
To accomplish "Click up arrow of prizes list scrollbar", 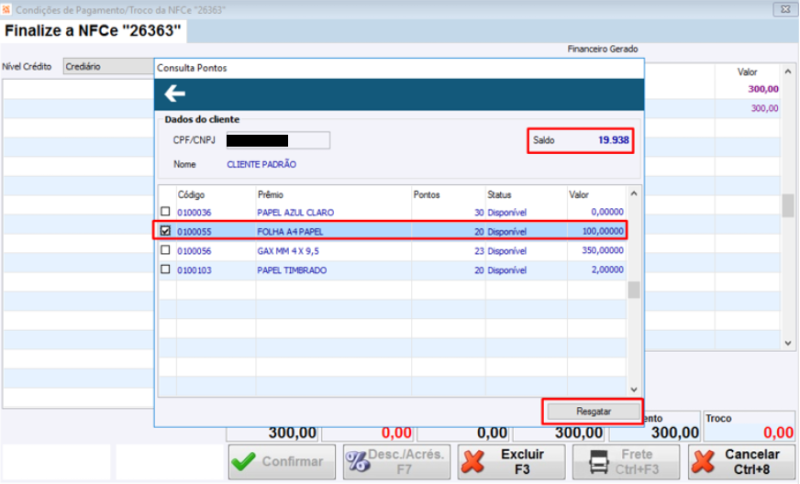I will [x=634, y=193].
